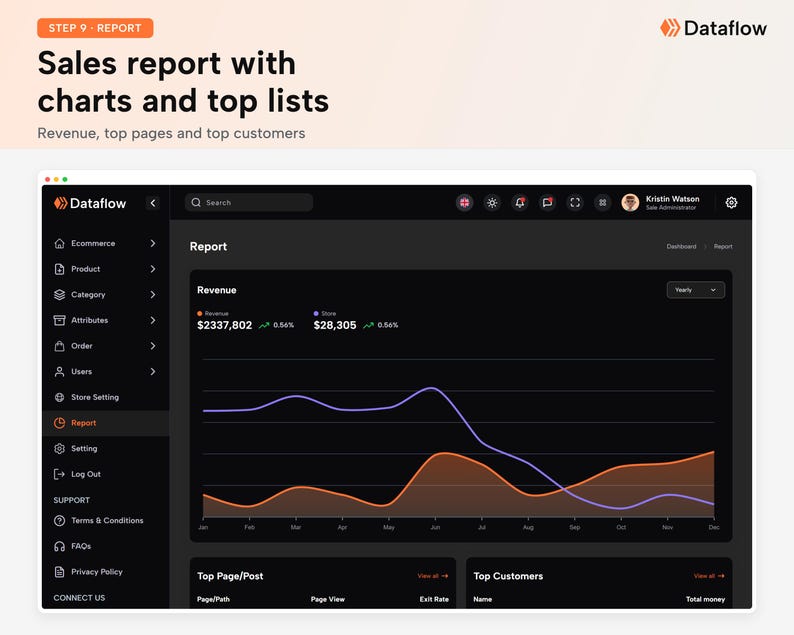The image size is (794, 635).
Task: Expand the Attributes chevron
Action: 152,320
